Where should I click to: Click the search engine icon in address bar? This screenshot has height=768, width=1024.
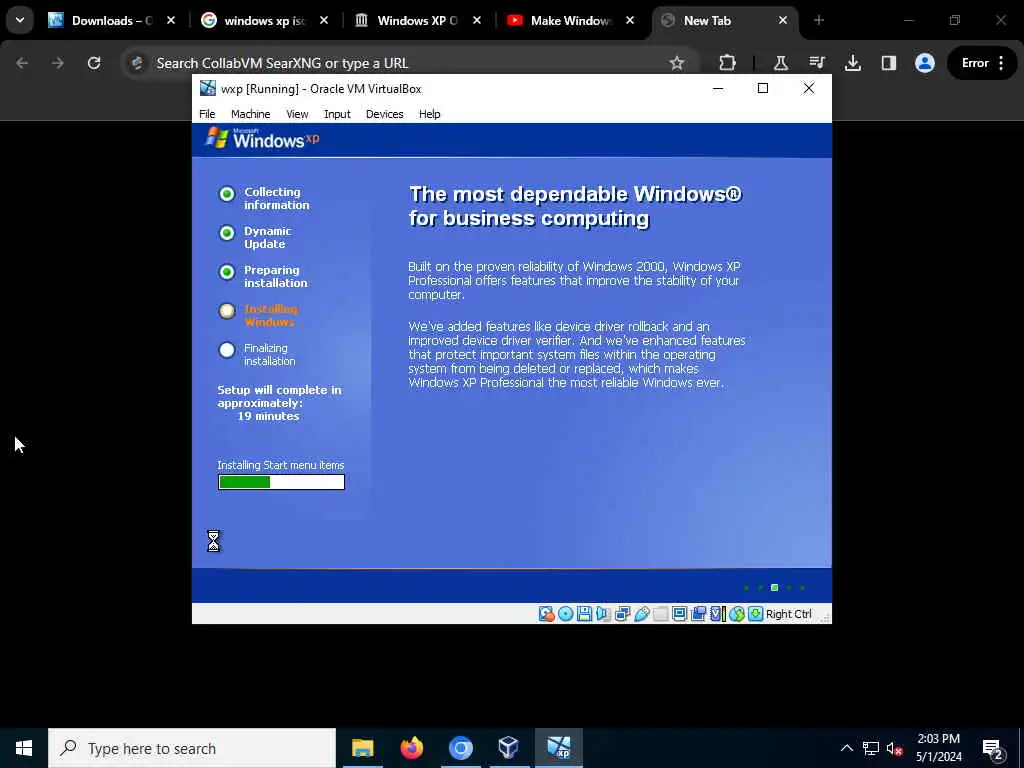click(x=137, y=63)
